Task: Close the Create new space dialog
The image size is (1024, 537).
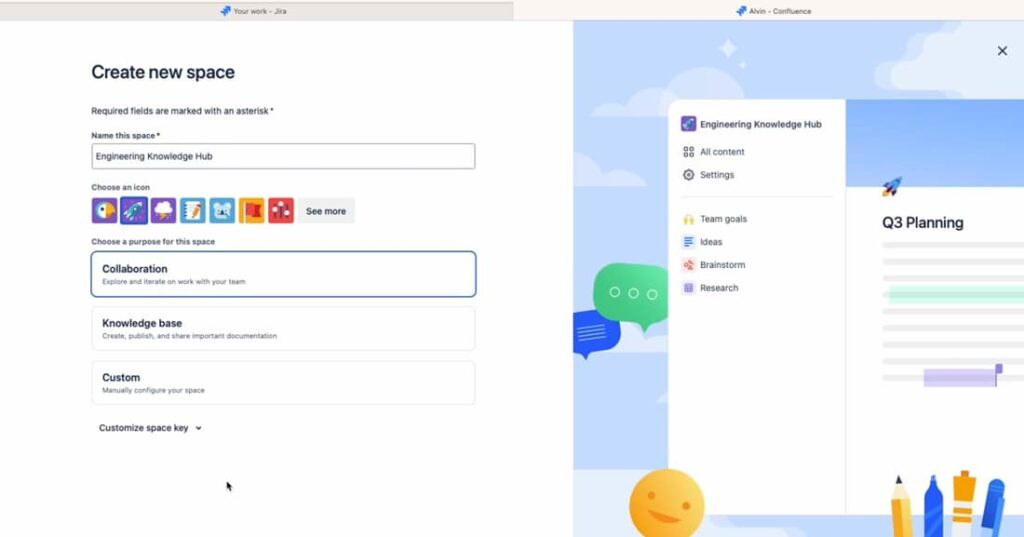Action: click(1002, 51)
